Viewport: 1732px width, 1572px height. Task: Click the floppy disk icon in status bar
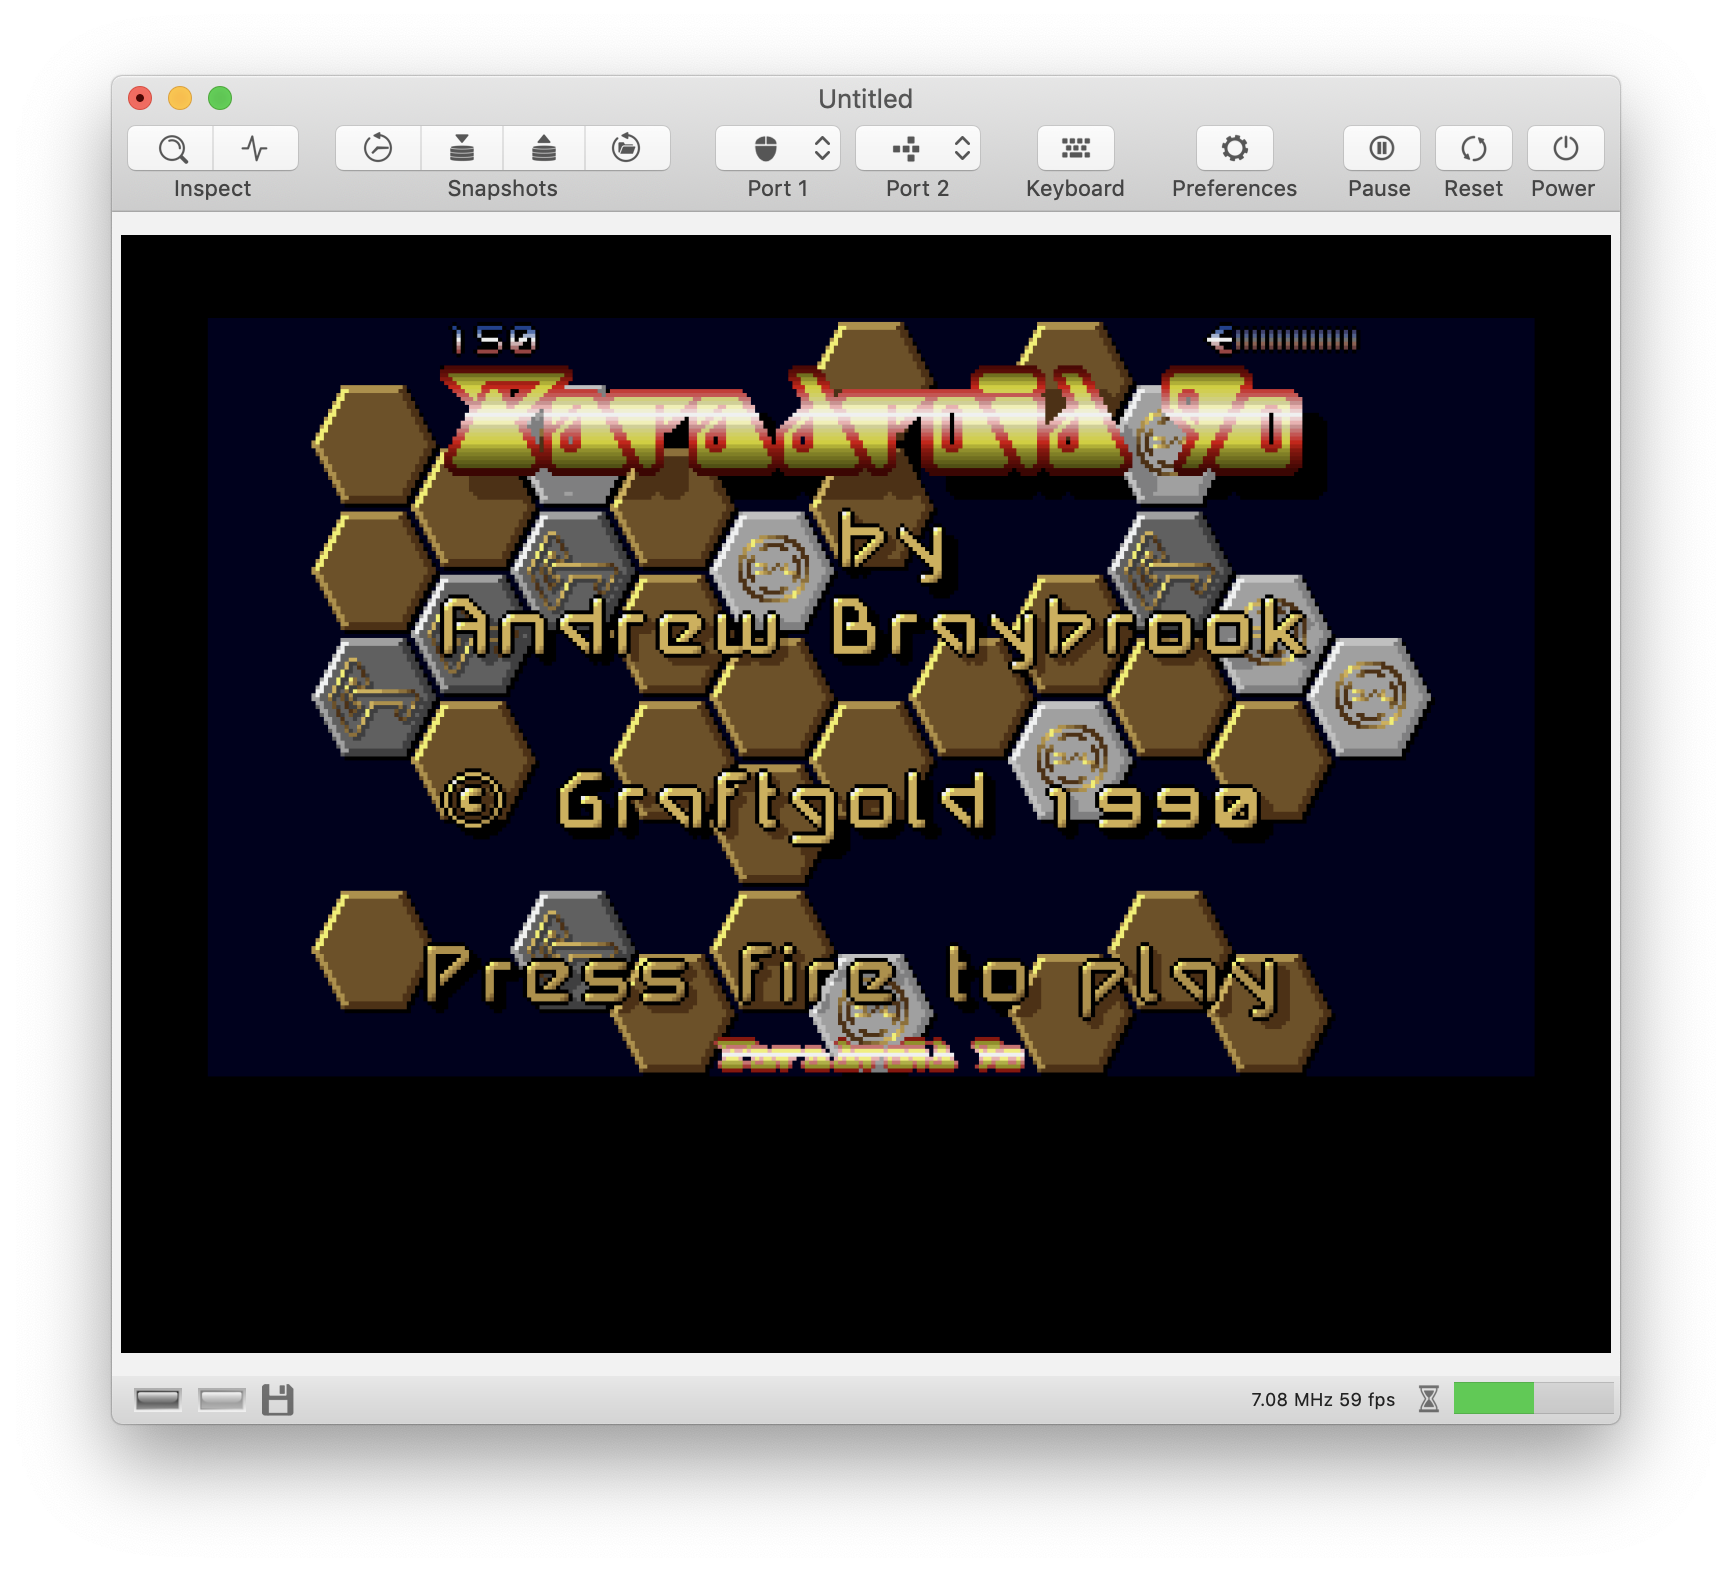(278, 1399)
